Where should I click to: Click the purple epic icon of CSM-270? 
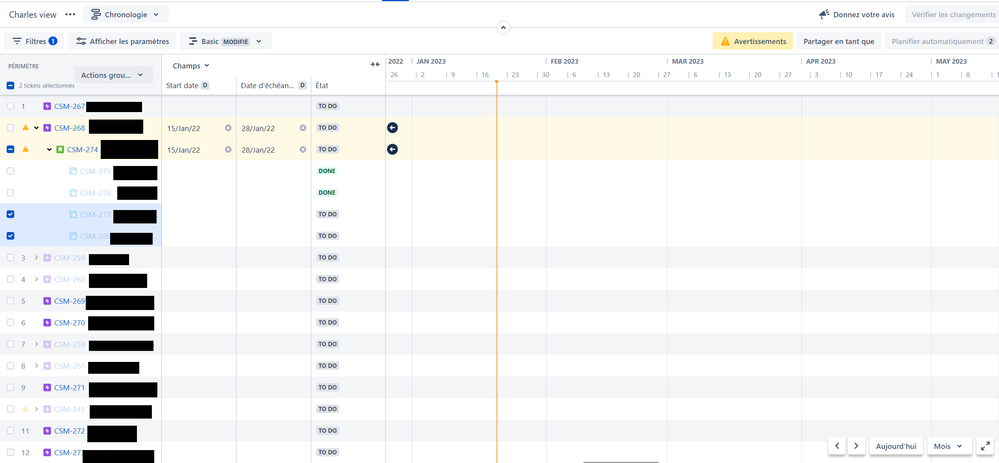(47, 323)
